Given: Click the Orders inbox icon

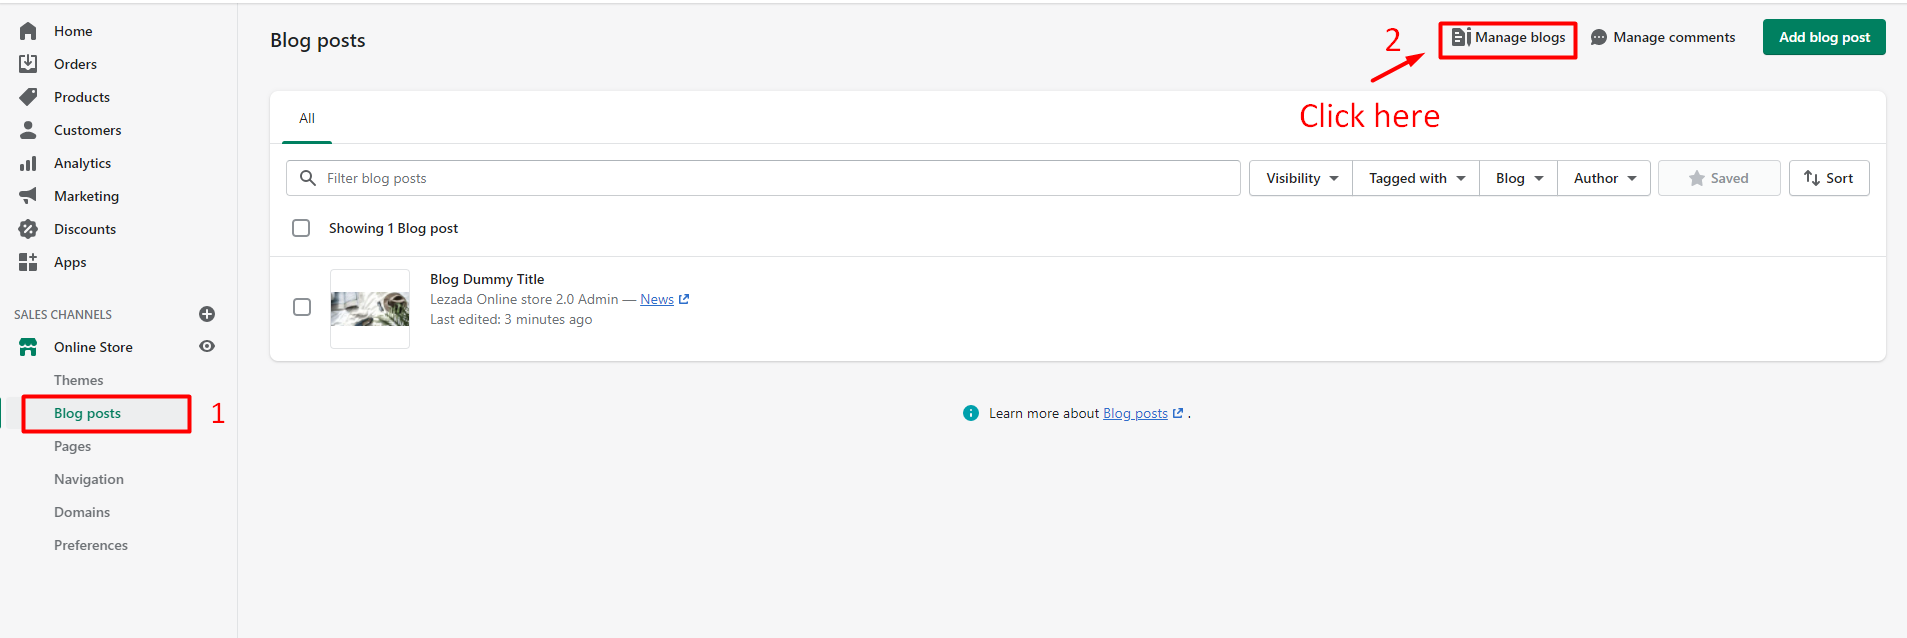Looking at the screenshot, I should [28, 64].
